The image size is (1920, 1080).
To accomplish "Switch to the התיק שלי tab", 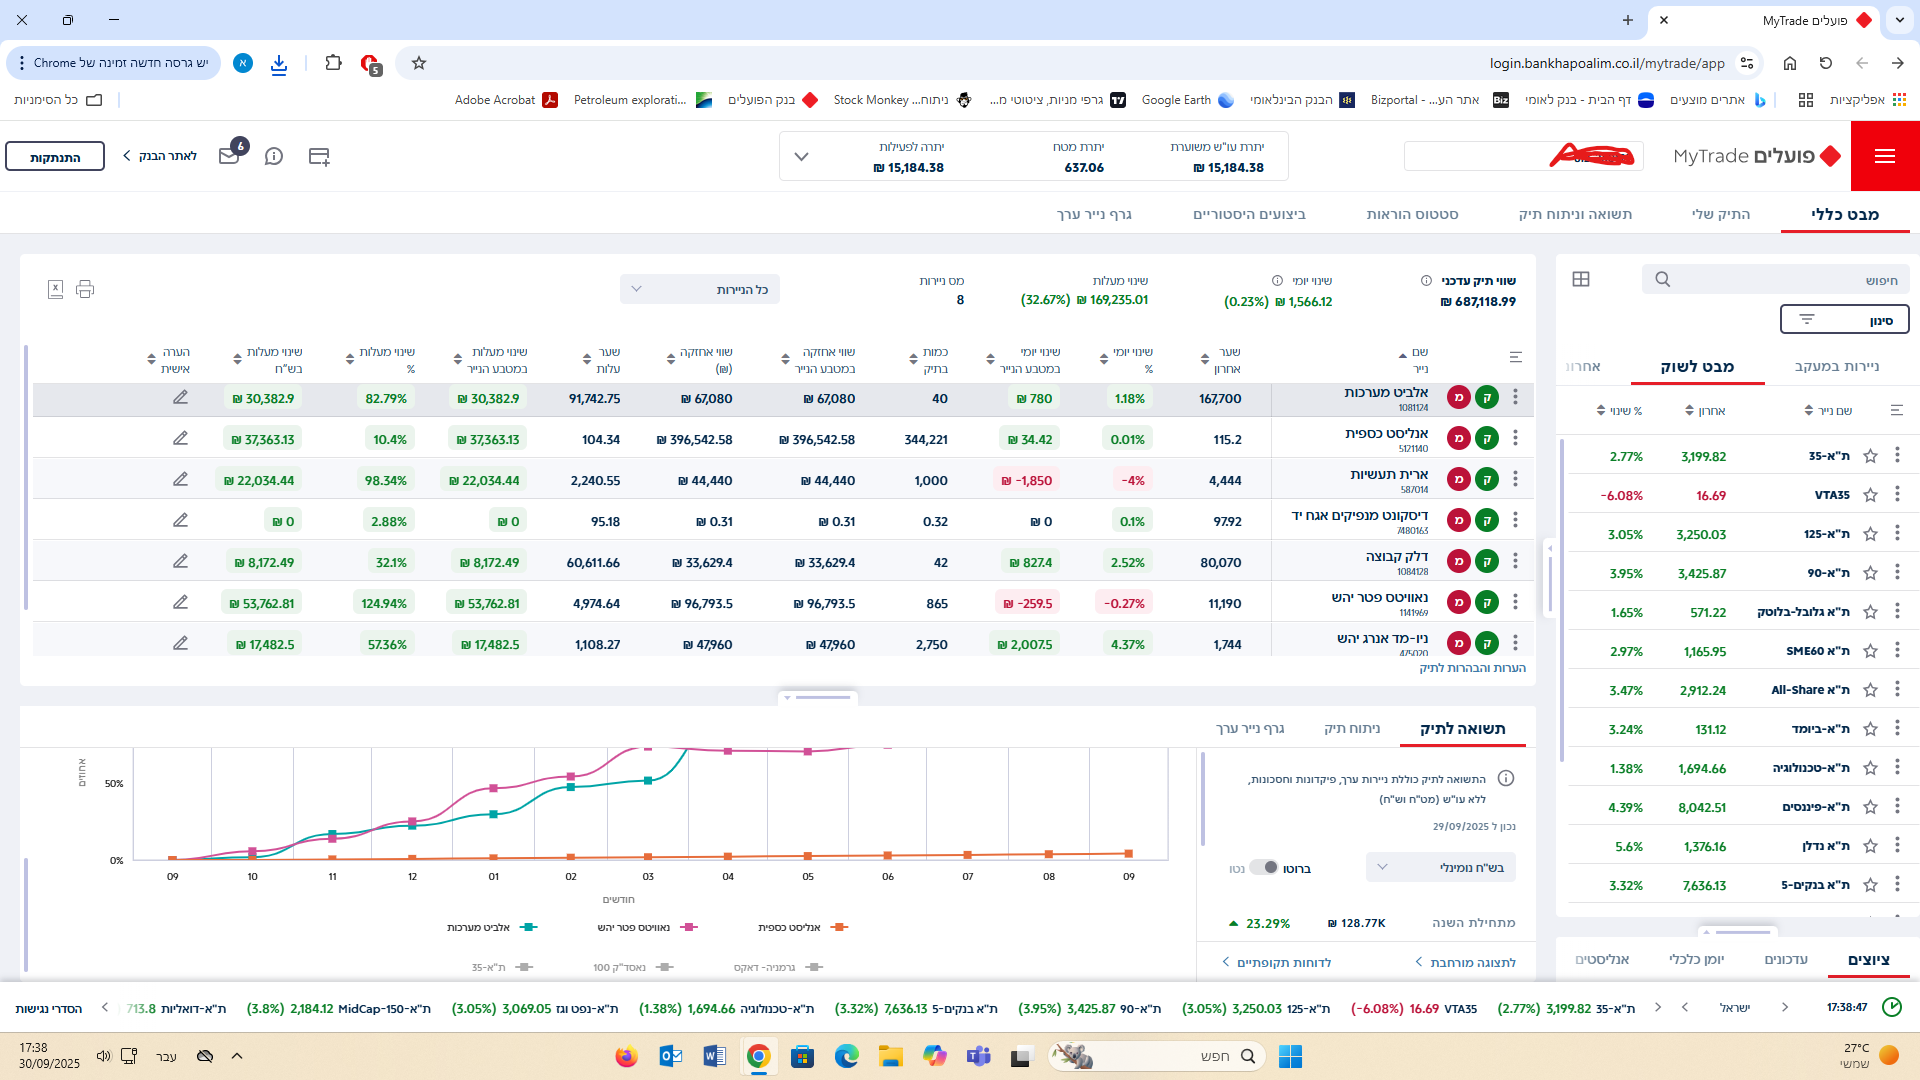I will pyautogui.click(x=1720, y=214).
